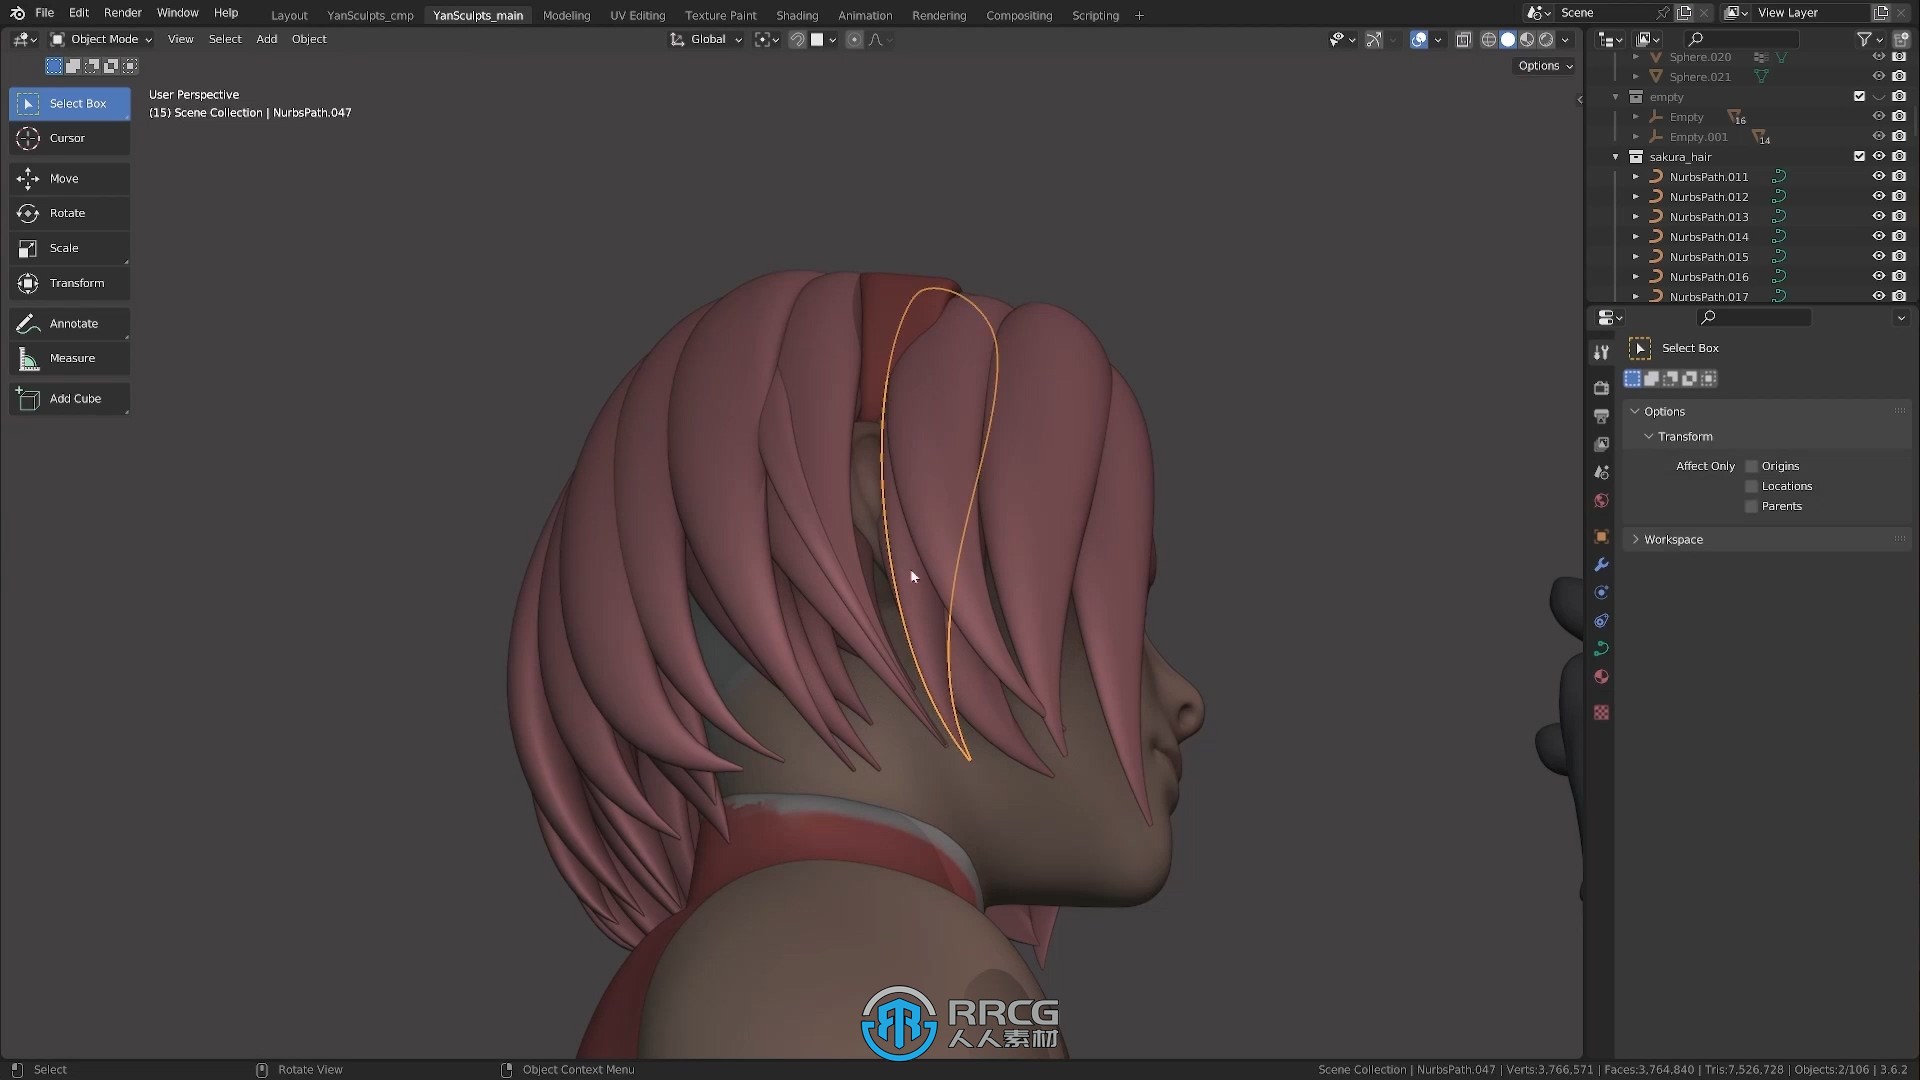The width and height of the screenshot is (1920, 1080).
Task: Disable NurbsPath.016 in renders camera icon
Action: (x=1899, y=277)
